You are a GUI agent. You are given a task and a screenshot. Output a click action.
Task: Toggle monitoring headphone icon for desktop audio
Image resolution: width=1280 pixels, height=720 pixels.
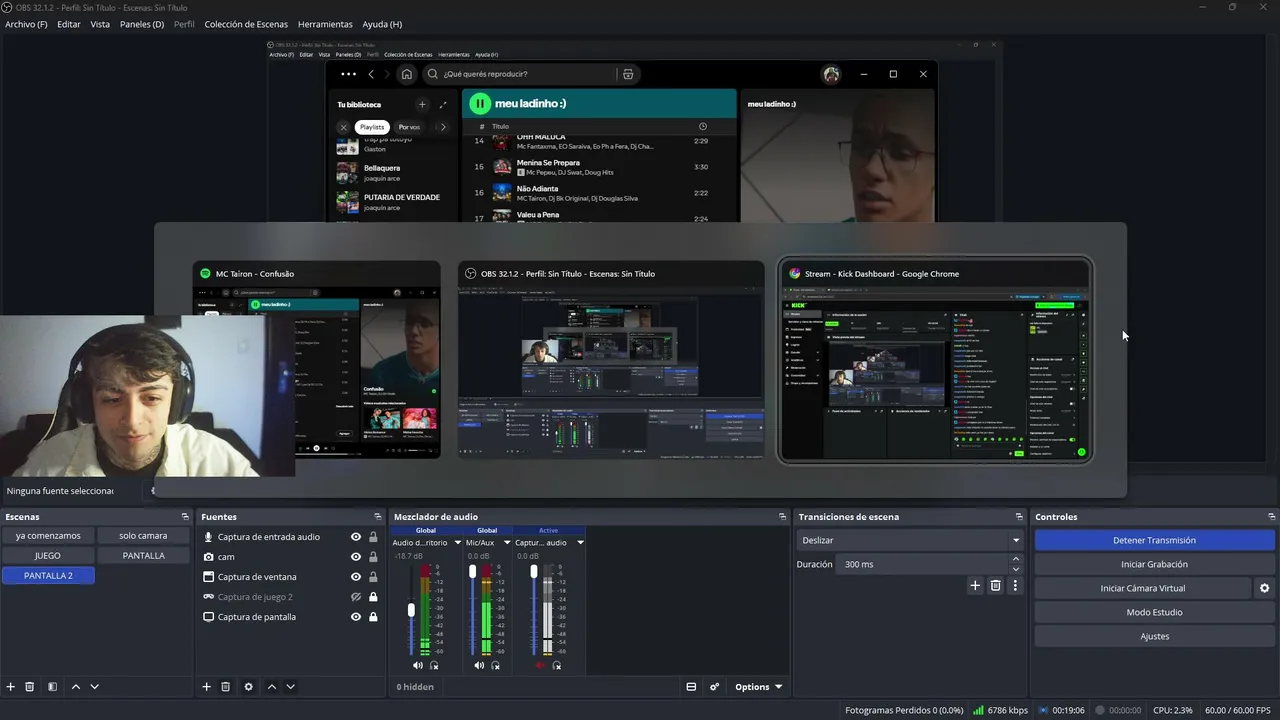point(434,665)
